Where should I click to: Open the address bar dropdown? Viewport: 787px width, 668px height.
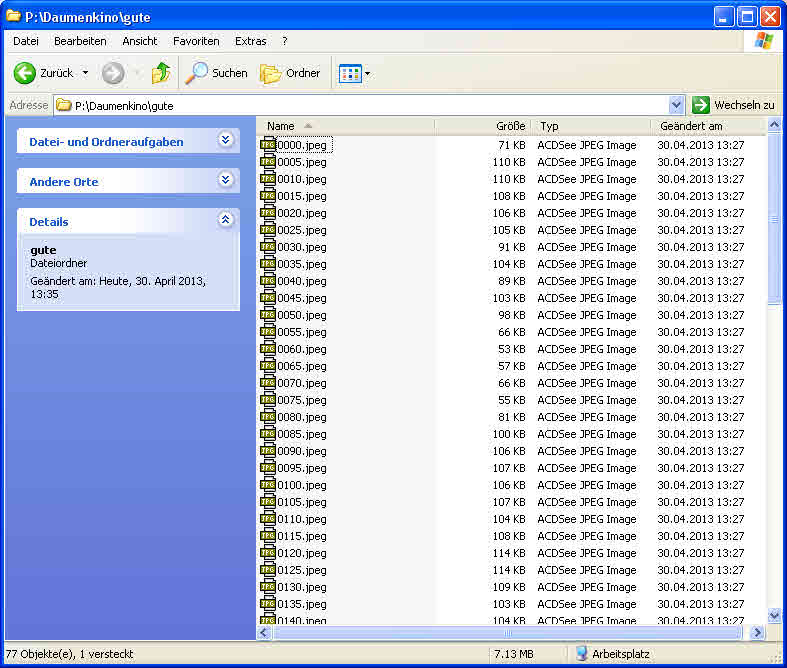point(676,105)
